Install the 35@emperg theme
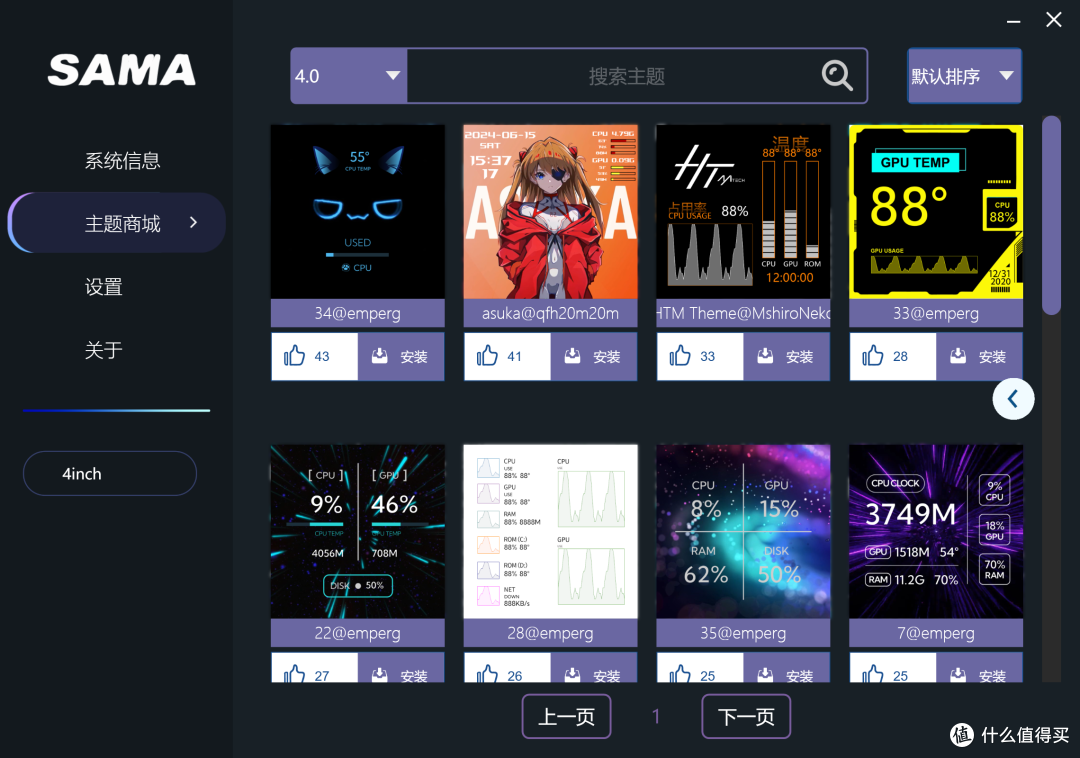Viewport: 1080px width, 758px height. click(787, 668)
